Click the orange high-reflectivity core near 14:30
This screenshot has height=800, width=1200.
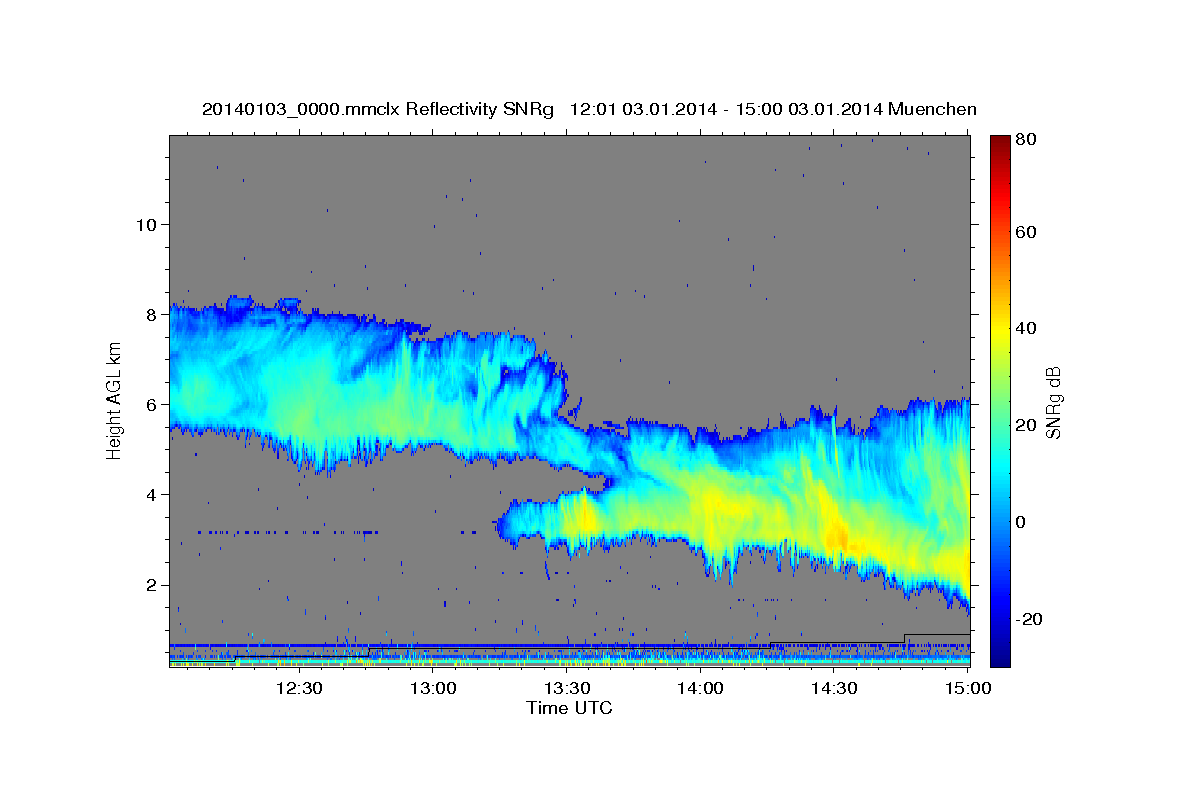tap(836, 538)
